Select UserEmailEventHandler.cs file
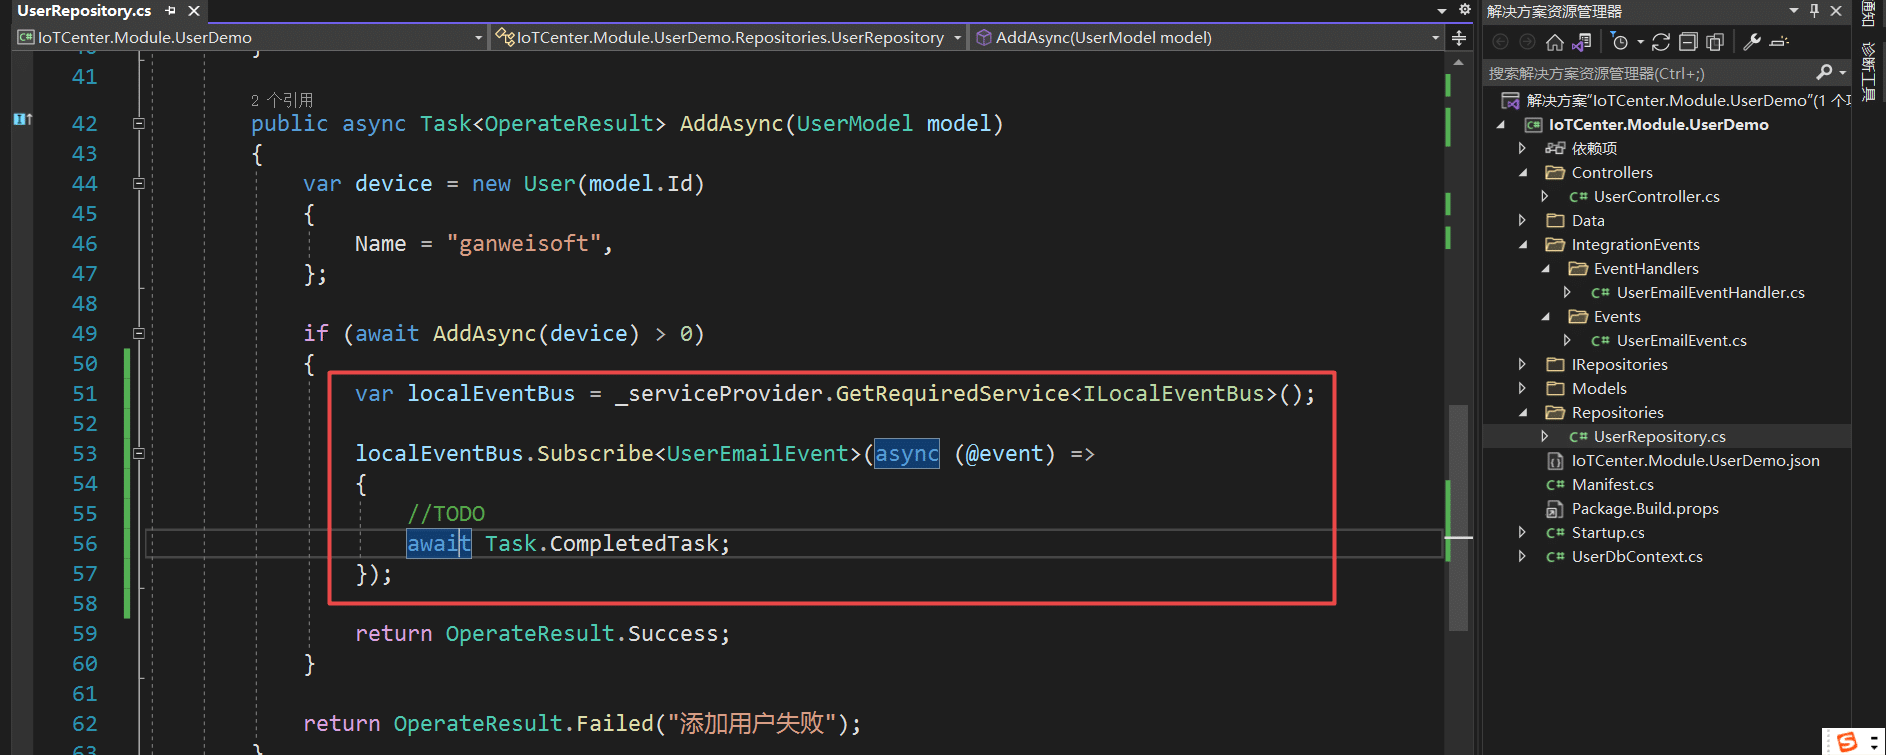Image resolution: width=1886 pixels, height=755 pixels. point(1711,293)
